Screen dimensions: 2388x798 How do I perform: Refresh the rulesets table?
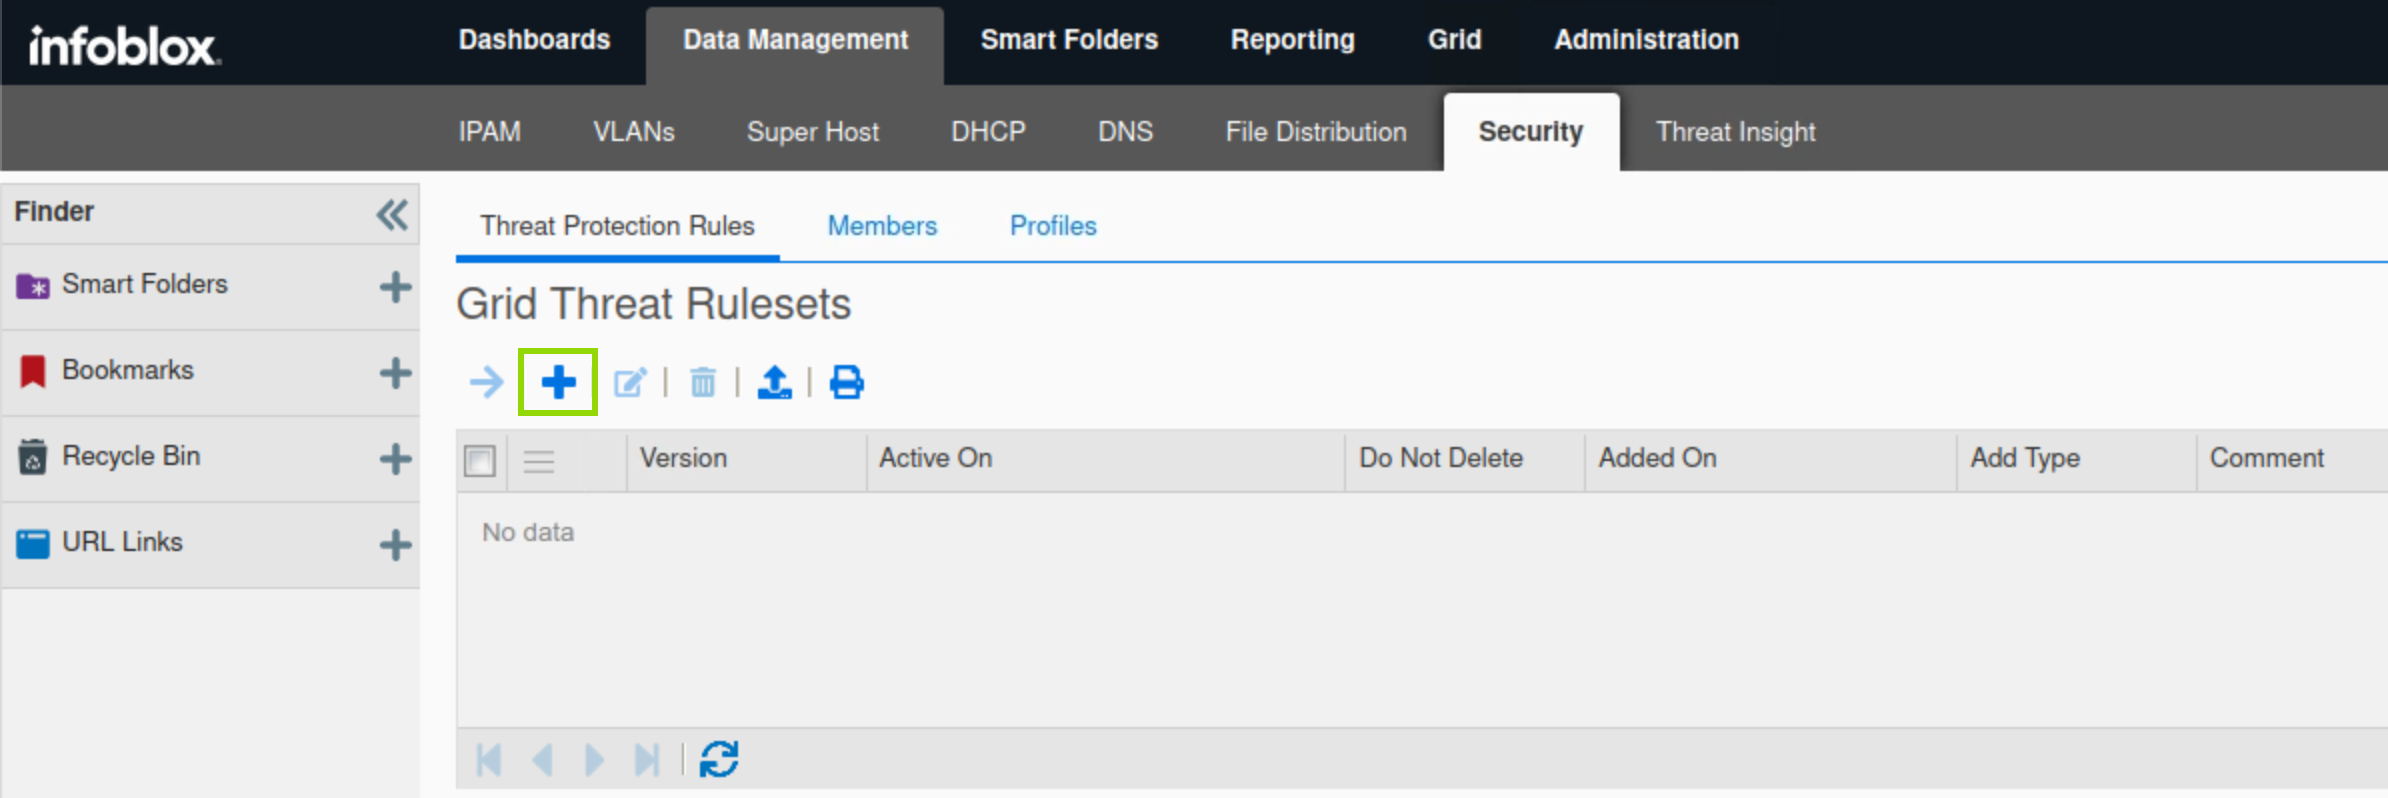click(719, 759)
